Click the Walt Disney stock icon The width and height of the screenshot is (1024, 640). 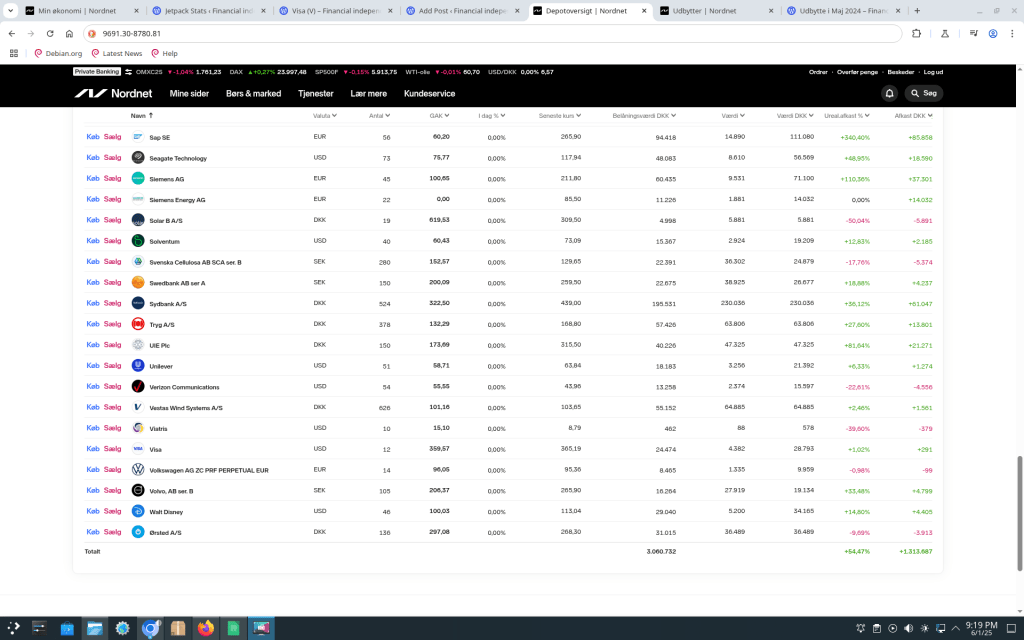click(x=138, y=511)
